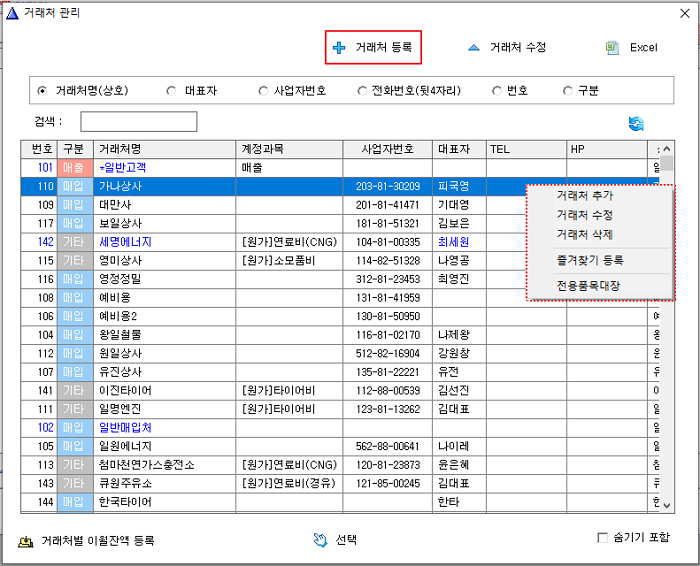700x566 pixels.
Task: Select the 전화번호(뒷4자리) radio button
Action: [x=362, y=91]
